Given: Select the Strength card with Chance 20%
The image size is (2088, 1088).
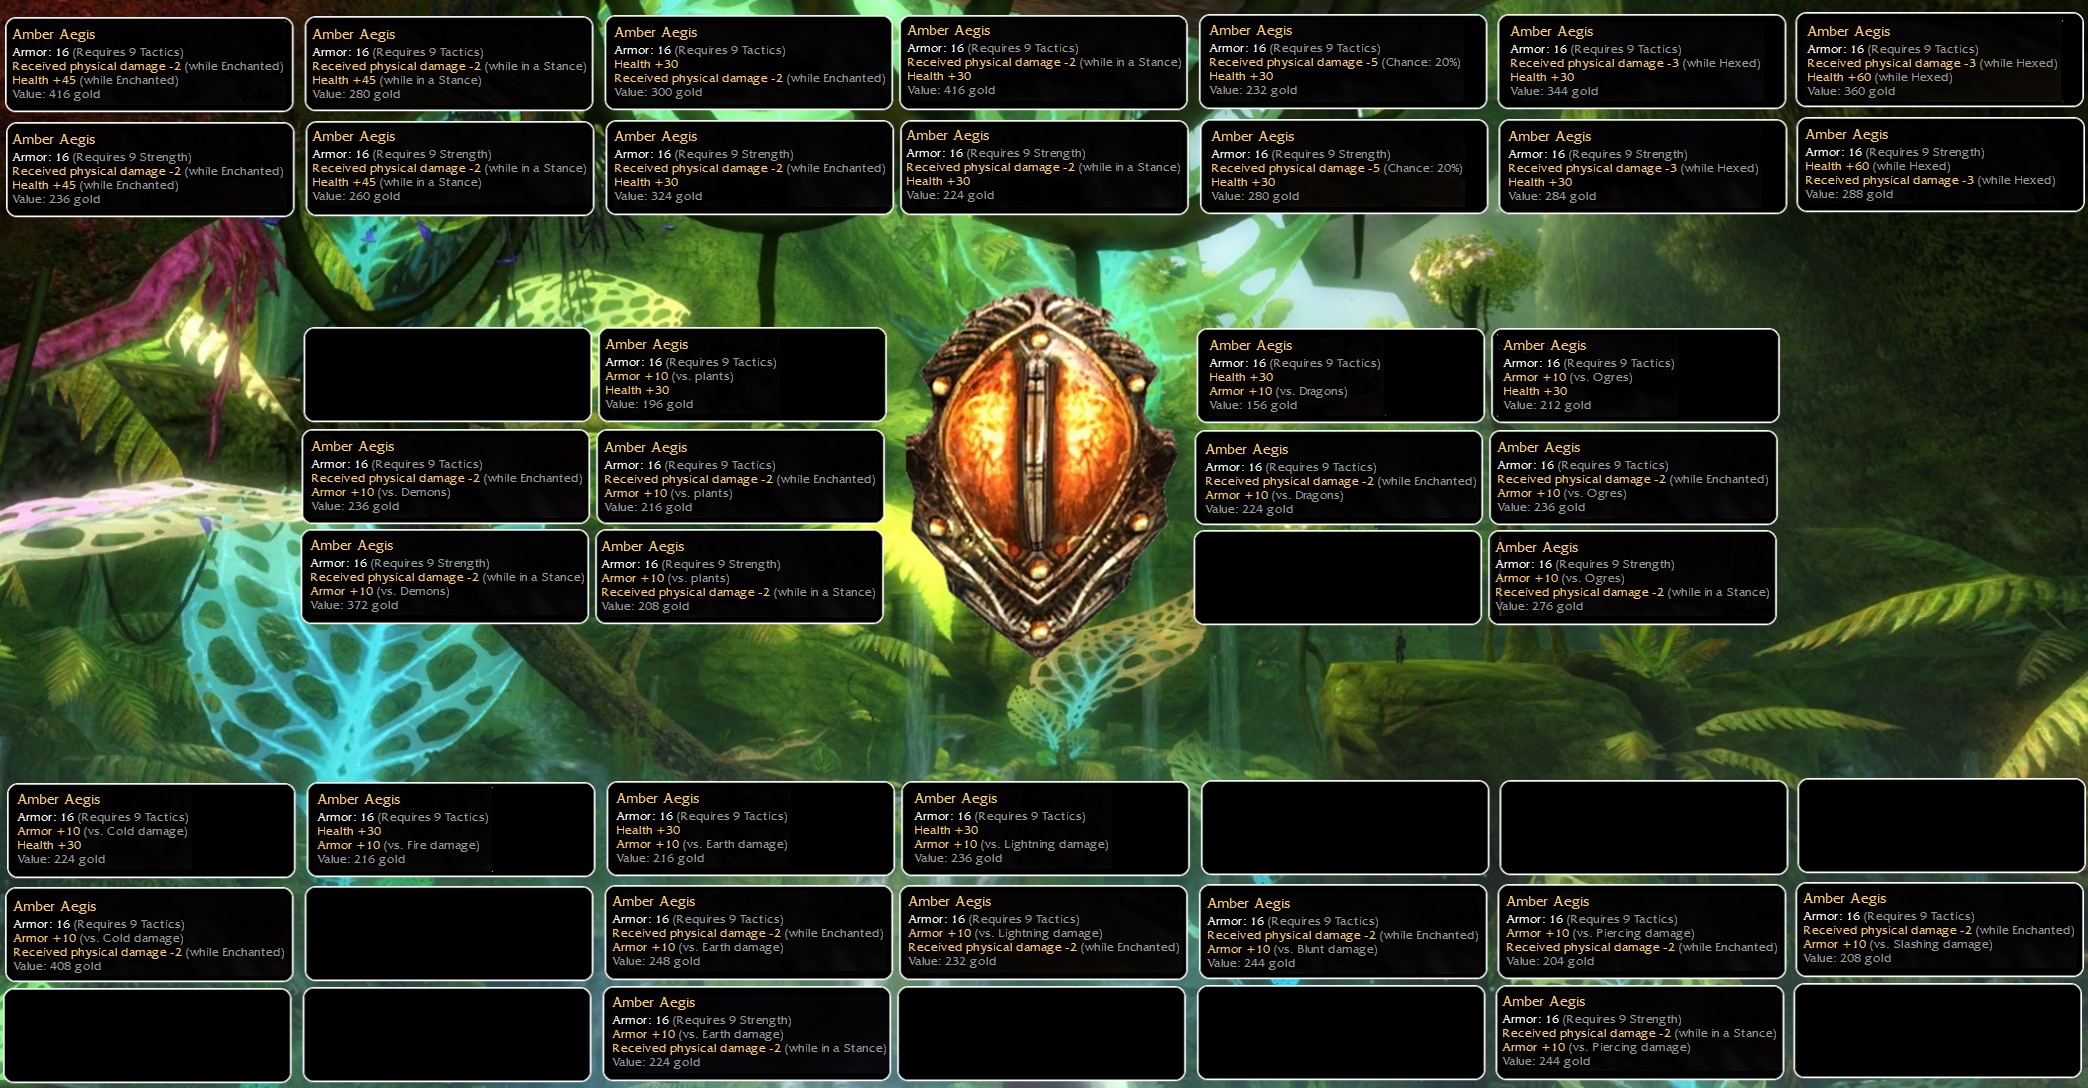Looking at the screenshot, I should (1343, 166).
